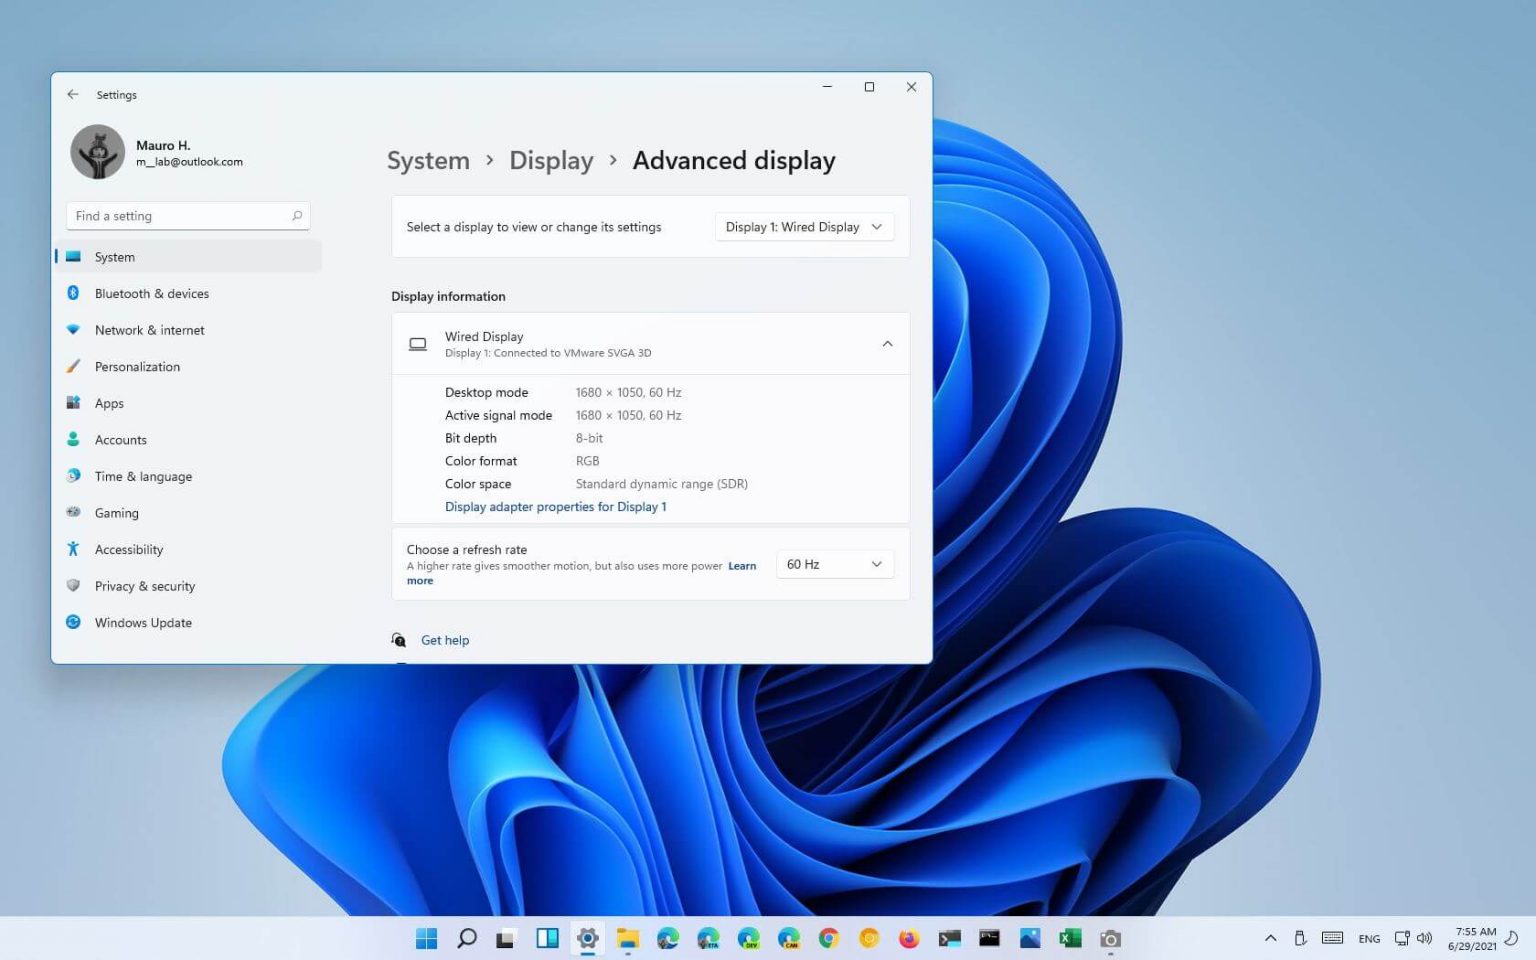Viewport: 1536px width, 960px height.
Task: Click the volume icon in system tray
Action: 1425,939
